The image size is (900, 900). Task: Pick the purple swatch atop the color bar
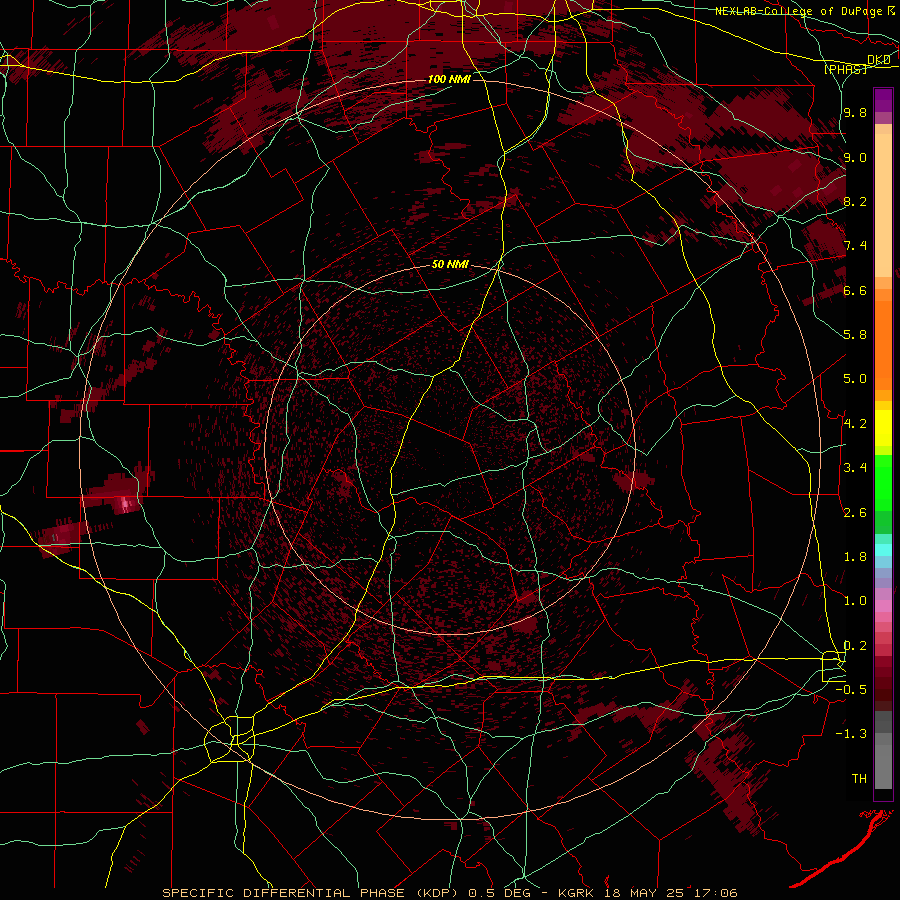[883, 100]
